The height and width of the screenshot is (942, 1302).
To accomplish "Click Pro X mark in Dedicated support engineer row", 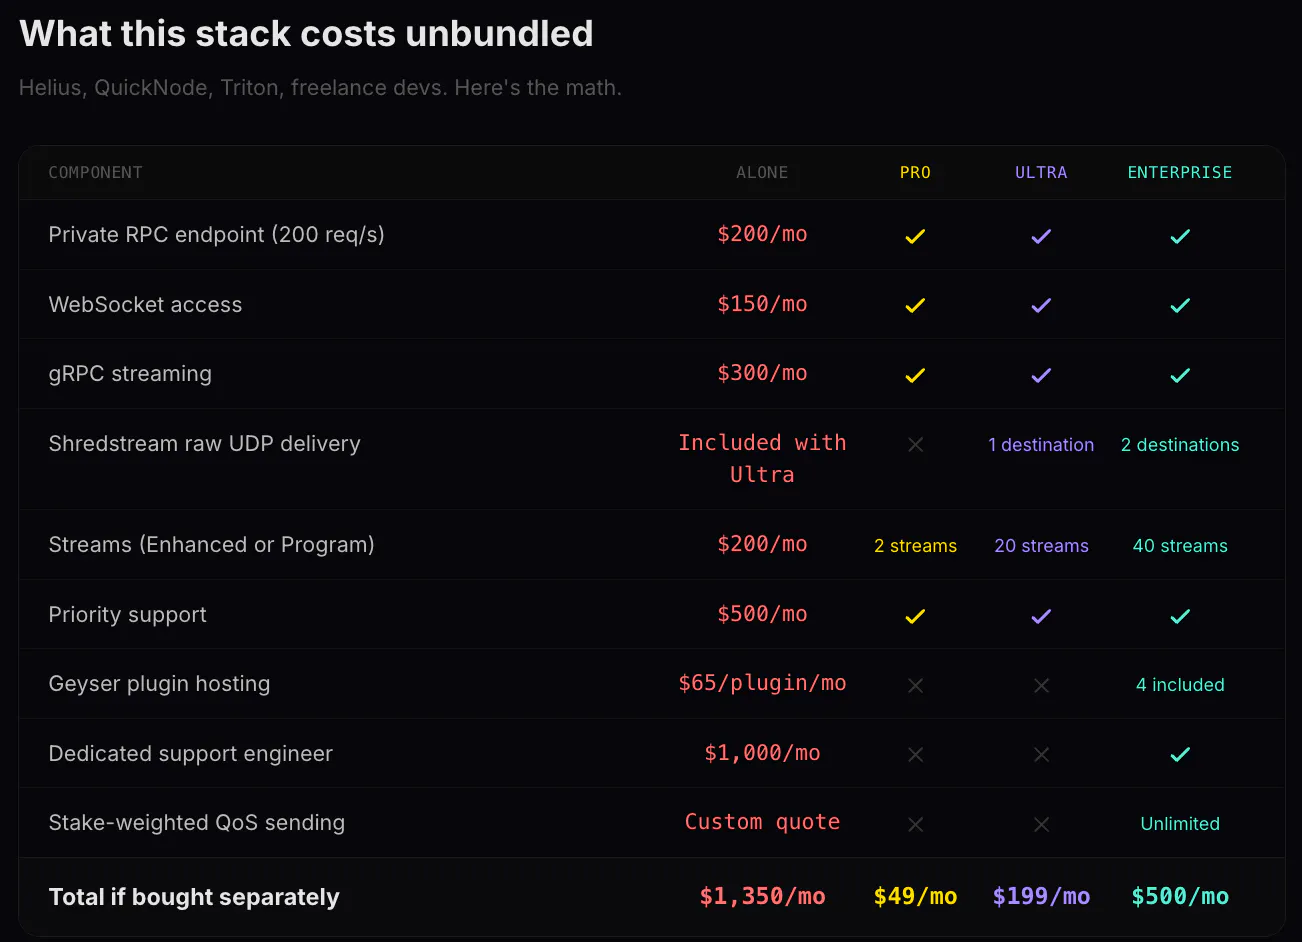I will point(915,754).
